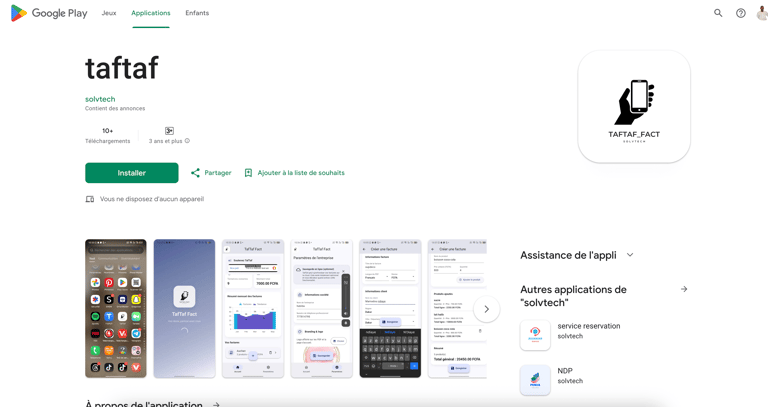Click the green Installer button
The image size is (768, 407).
point(132,173)
